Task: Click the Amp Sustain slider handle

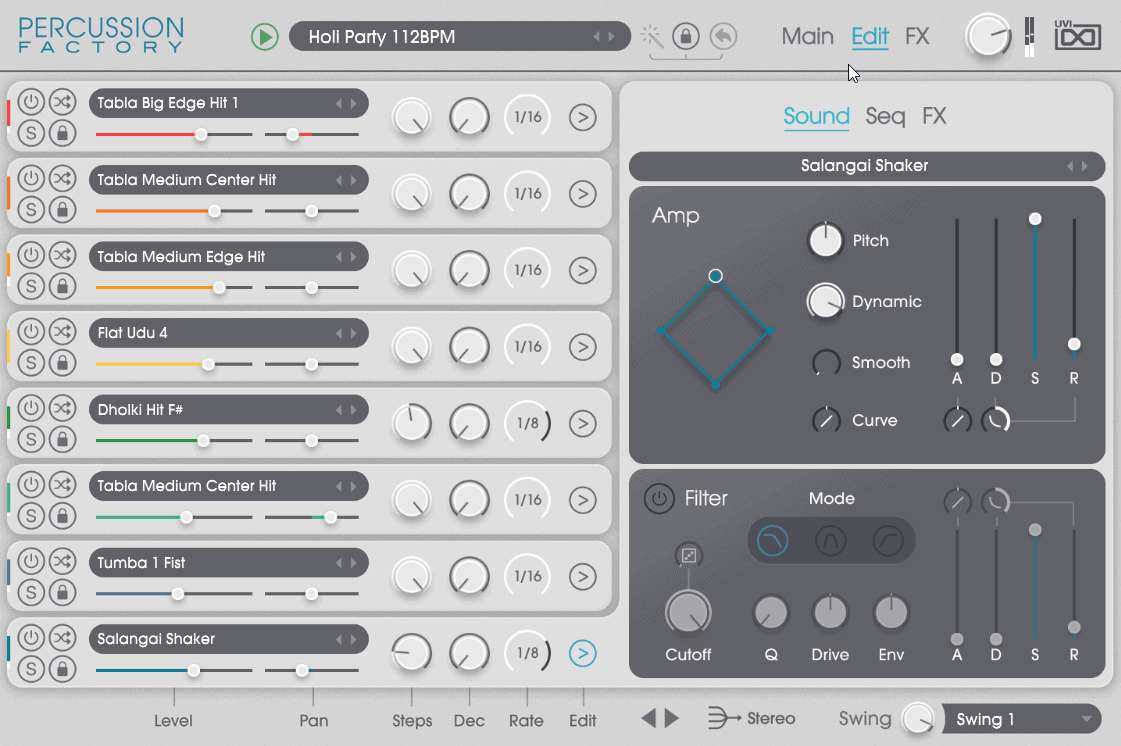Action: click(1035, 218)
